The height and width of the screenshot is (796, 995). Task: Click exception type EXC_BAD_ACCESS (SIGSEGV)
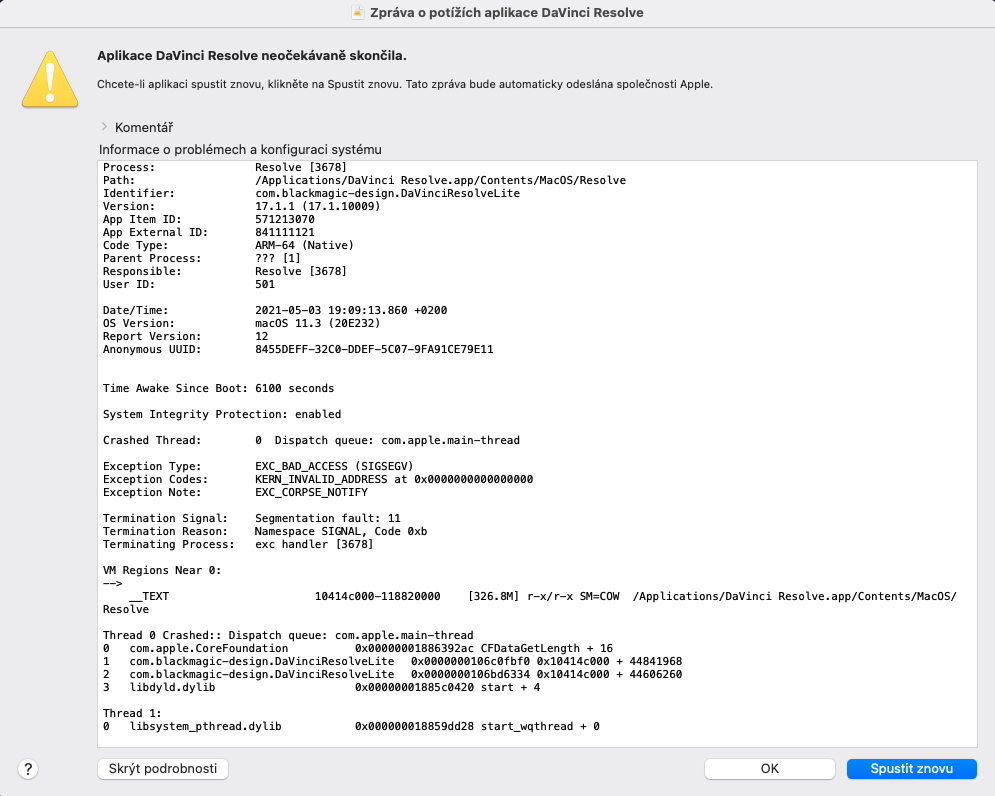click(x=334, y=467)
